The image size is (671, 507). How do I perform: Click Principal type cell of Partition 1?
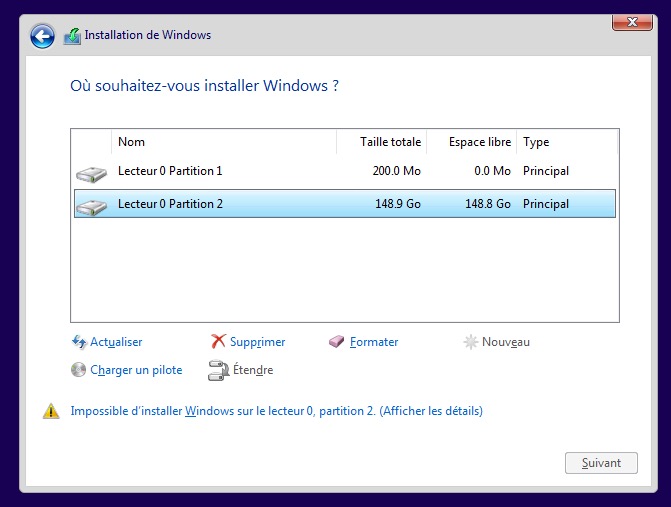pyautogui.click(x=546, y=171)
